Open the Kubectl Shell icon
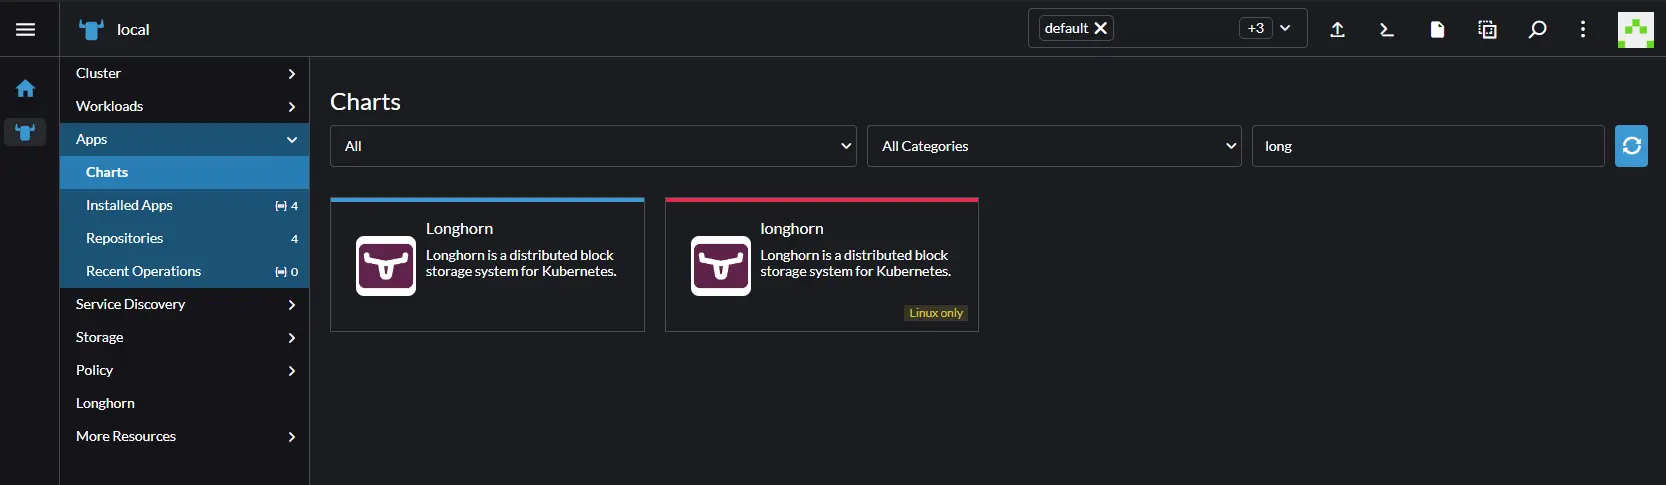The image size is (1666, 485). click(x=1387, y=29)
